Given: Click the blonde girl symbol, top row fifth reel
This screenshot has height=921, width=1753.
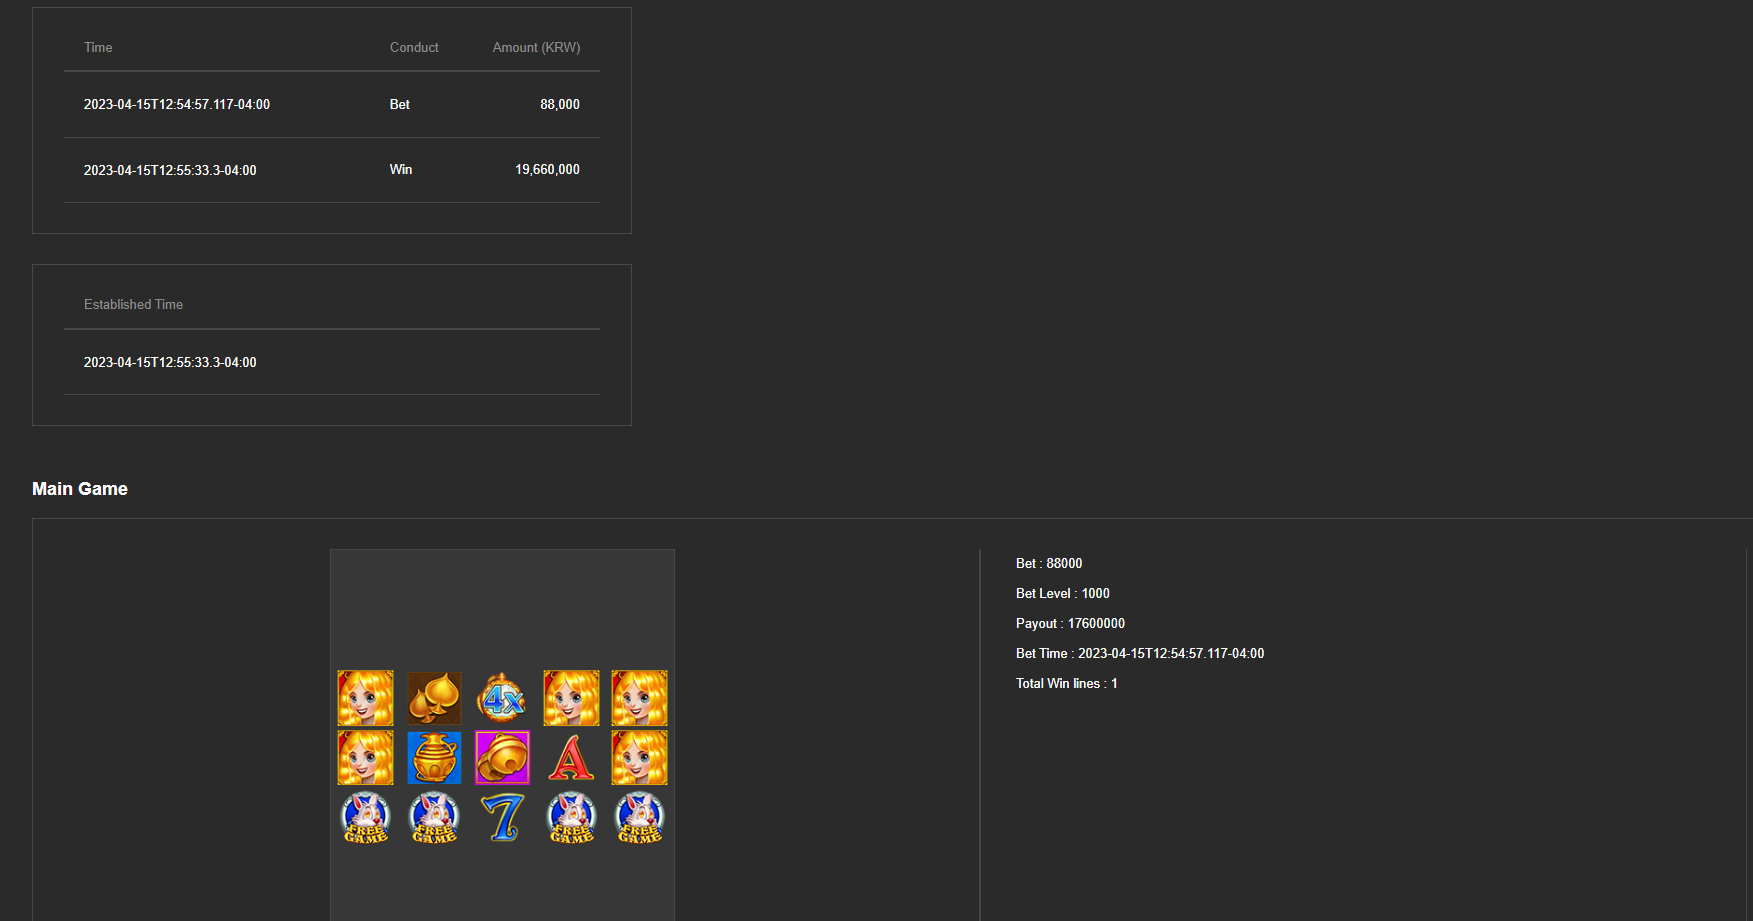Looking at the screenshot, I should coord(639,698).
